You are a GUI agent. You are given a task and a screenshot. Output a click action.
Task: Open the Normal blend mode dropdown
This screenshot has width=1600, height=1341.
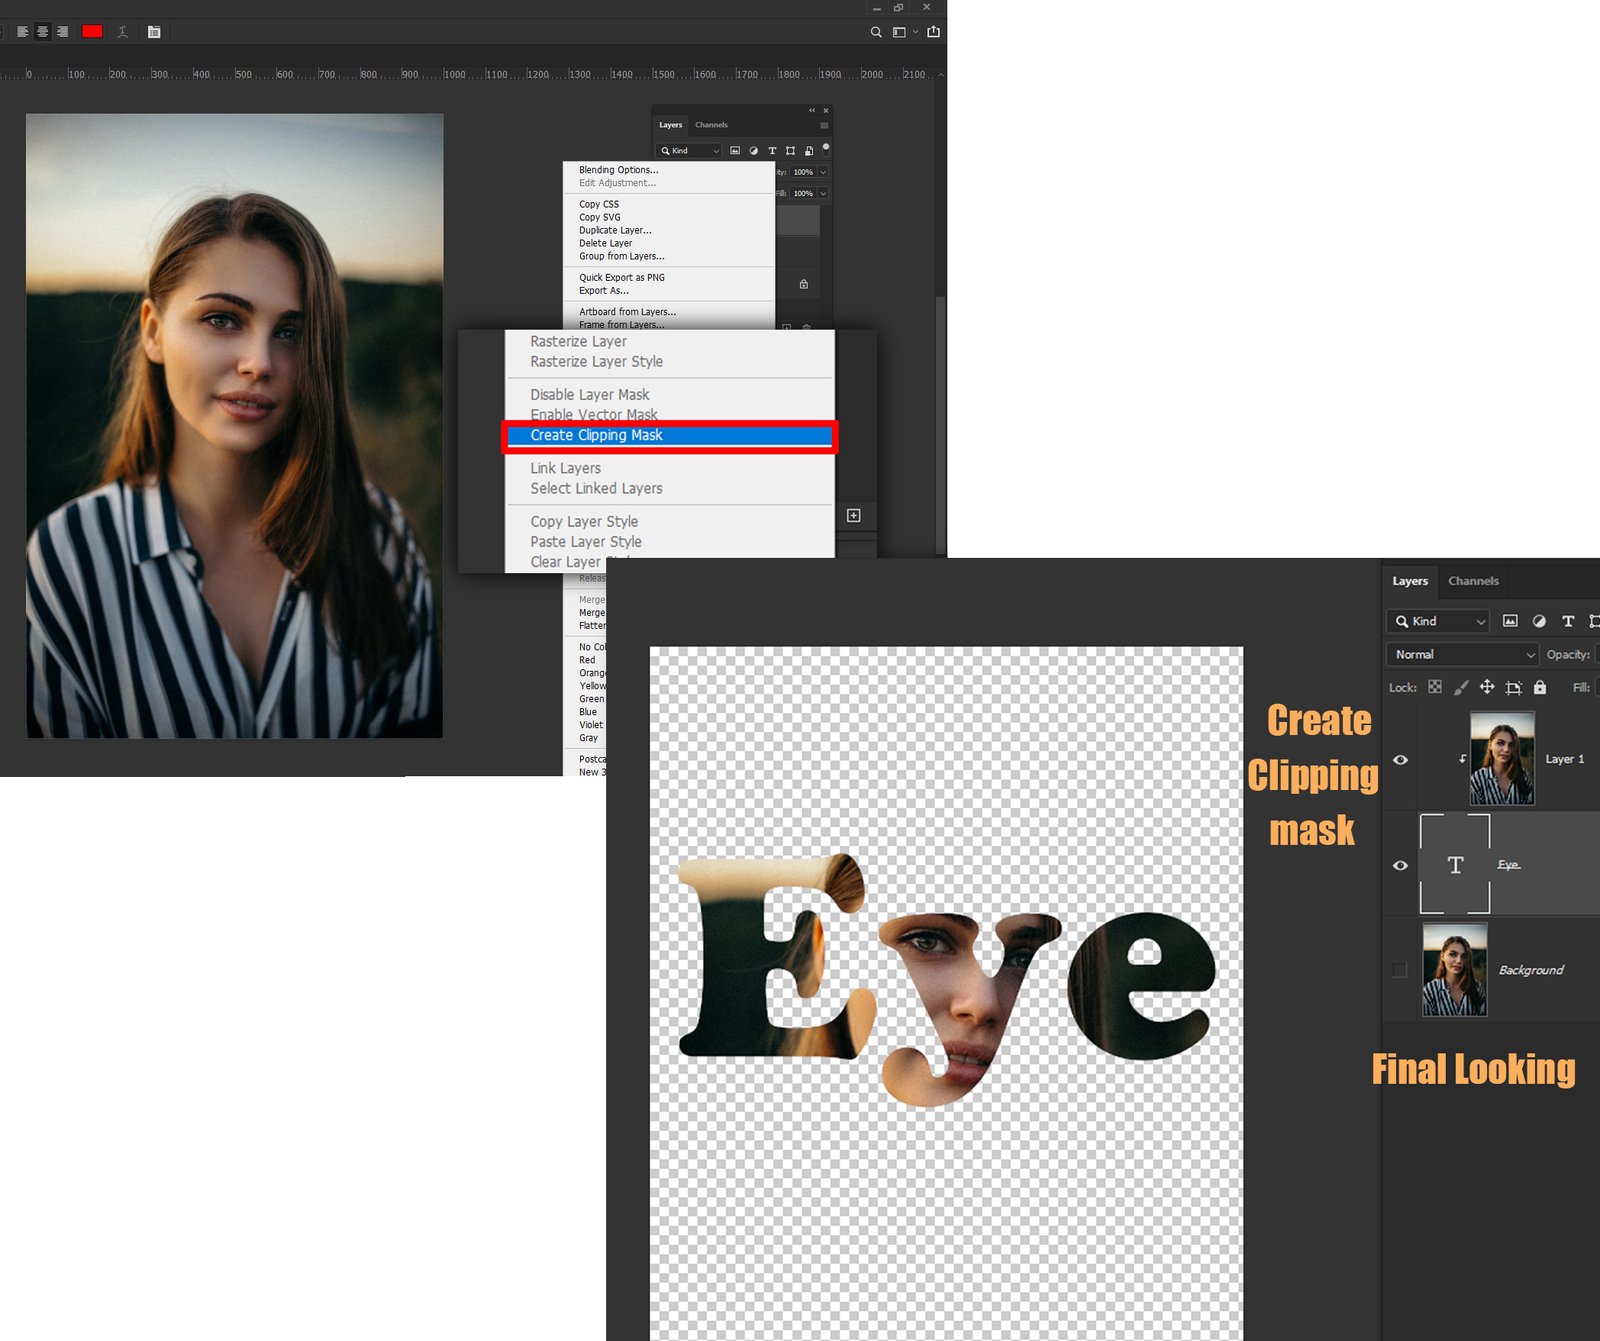(1462, 654)
